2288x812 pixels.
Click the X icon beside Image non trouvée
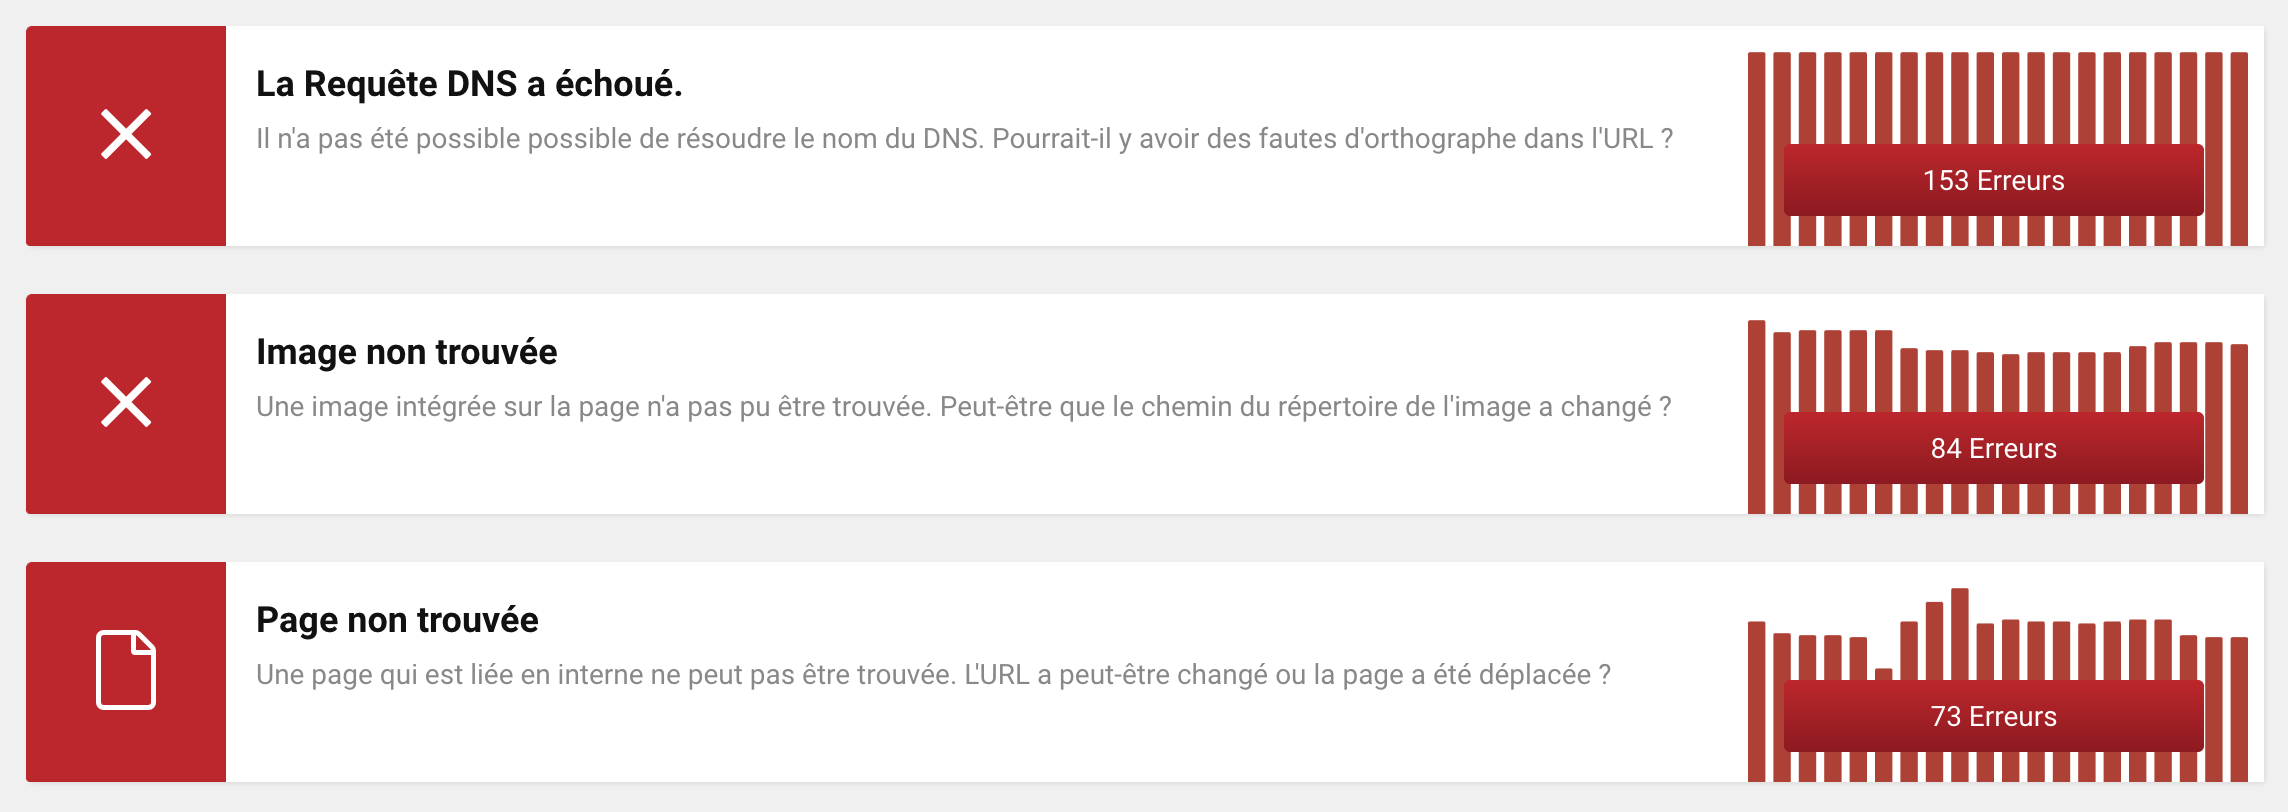(x=126, y=403)
